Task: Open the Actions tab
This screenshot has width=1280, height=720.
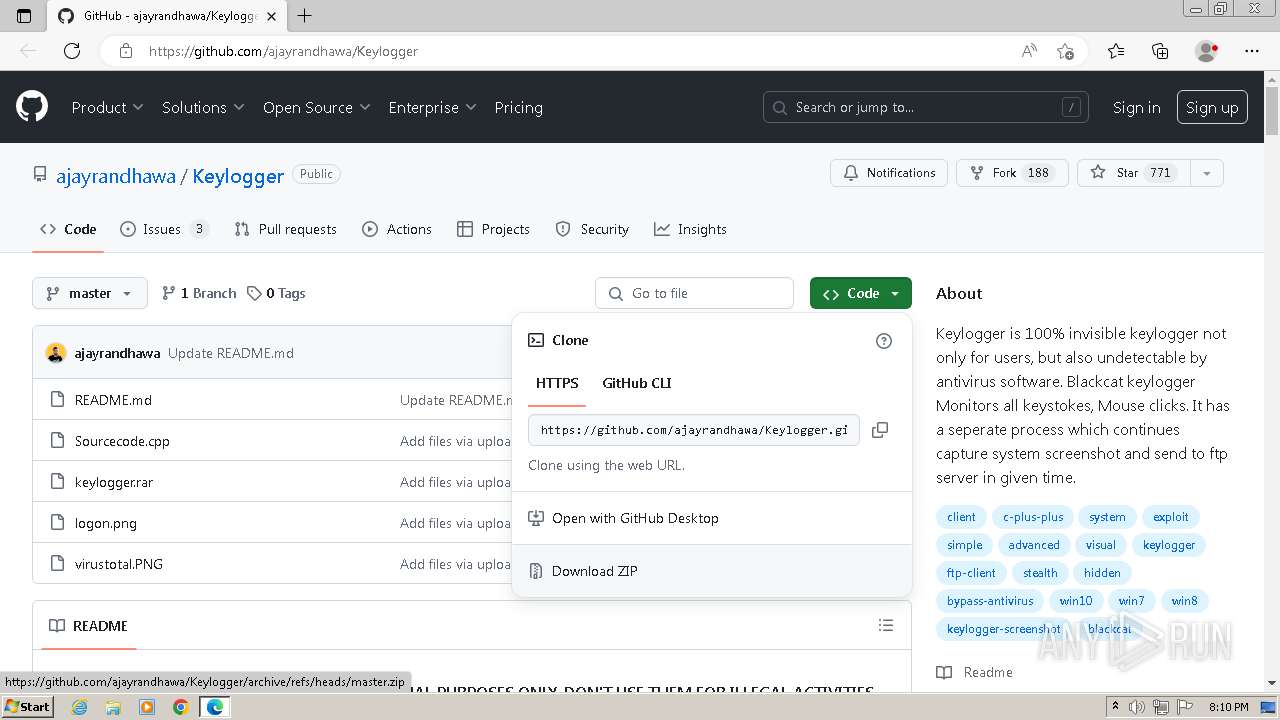Action: (x=397, y=229)
